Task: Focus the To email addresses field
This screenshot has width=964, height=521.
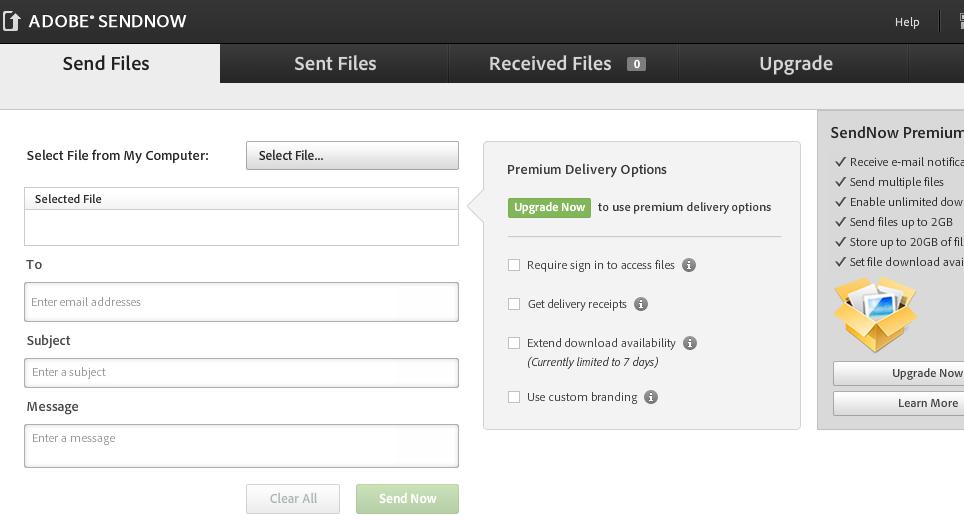Action: (x=242, y=302)
